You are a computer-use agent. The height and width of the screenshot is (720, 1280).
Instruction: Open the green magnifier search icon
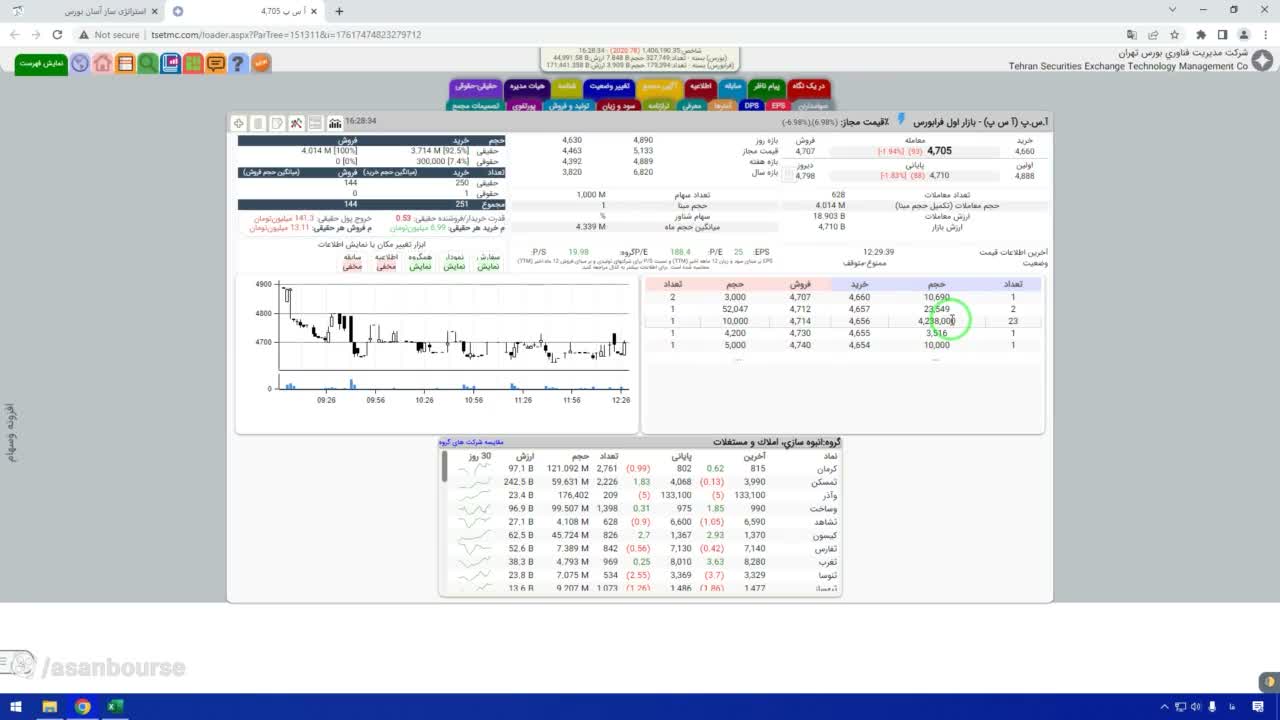[147, 63]
